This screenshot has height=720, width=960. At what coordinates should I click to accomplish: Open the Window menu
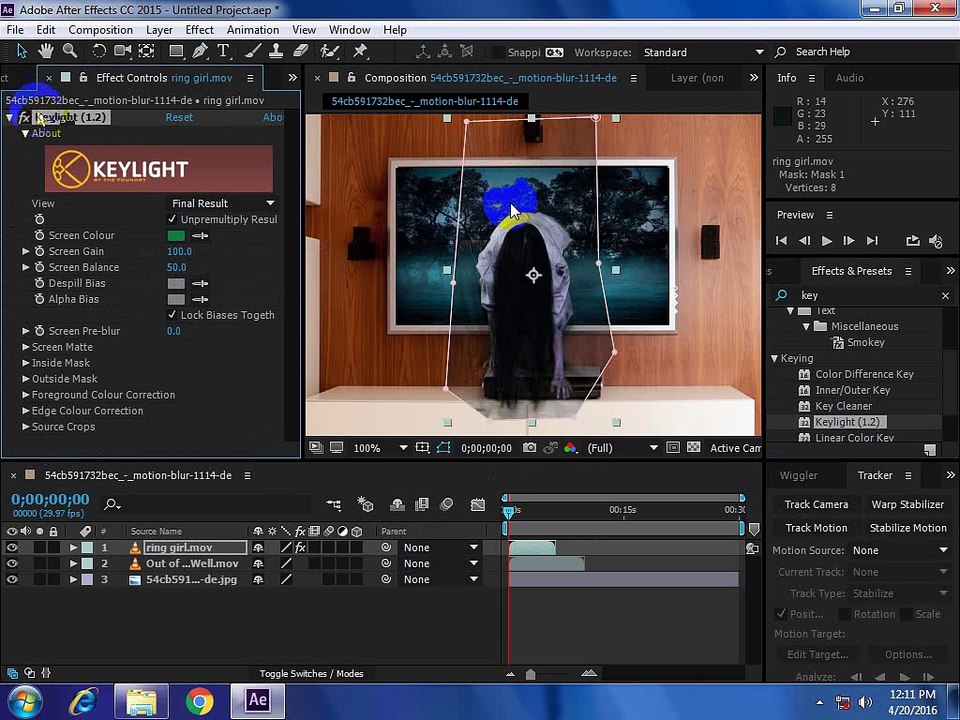pyautogui.click(x=350, y=29)
